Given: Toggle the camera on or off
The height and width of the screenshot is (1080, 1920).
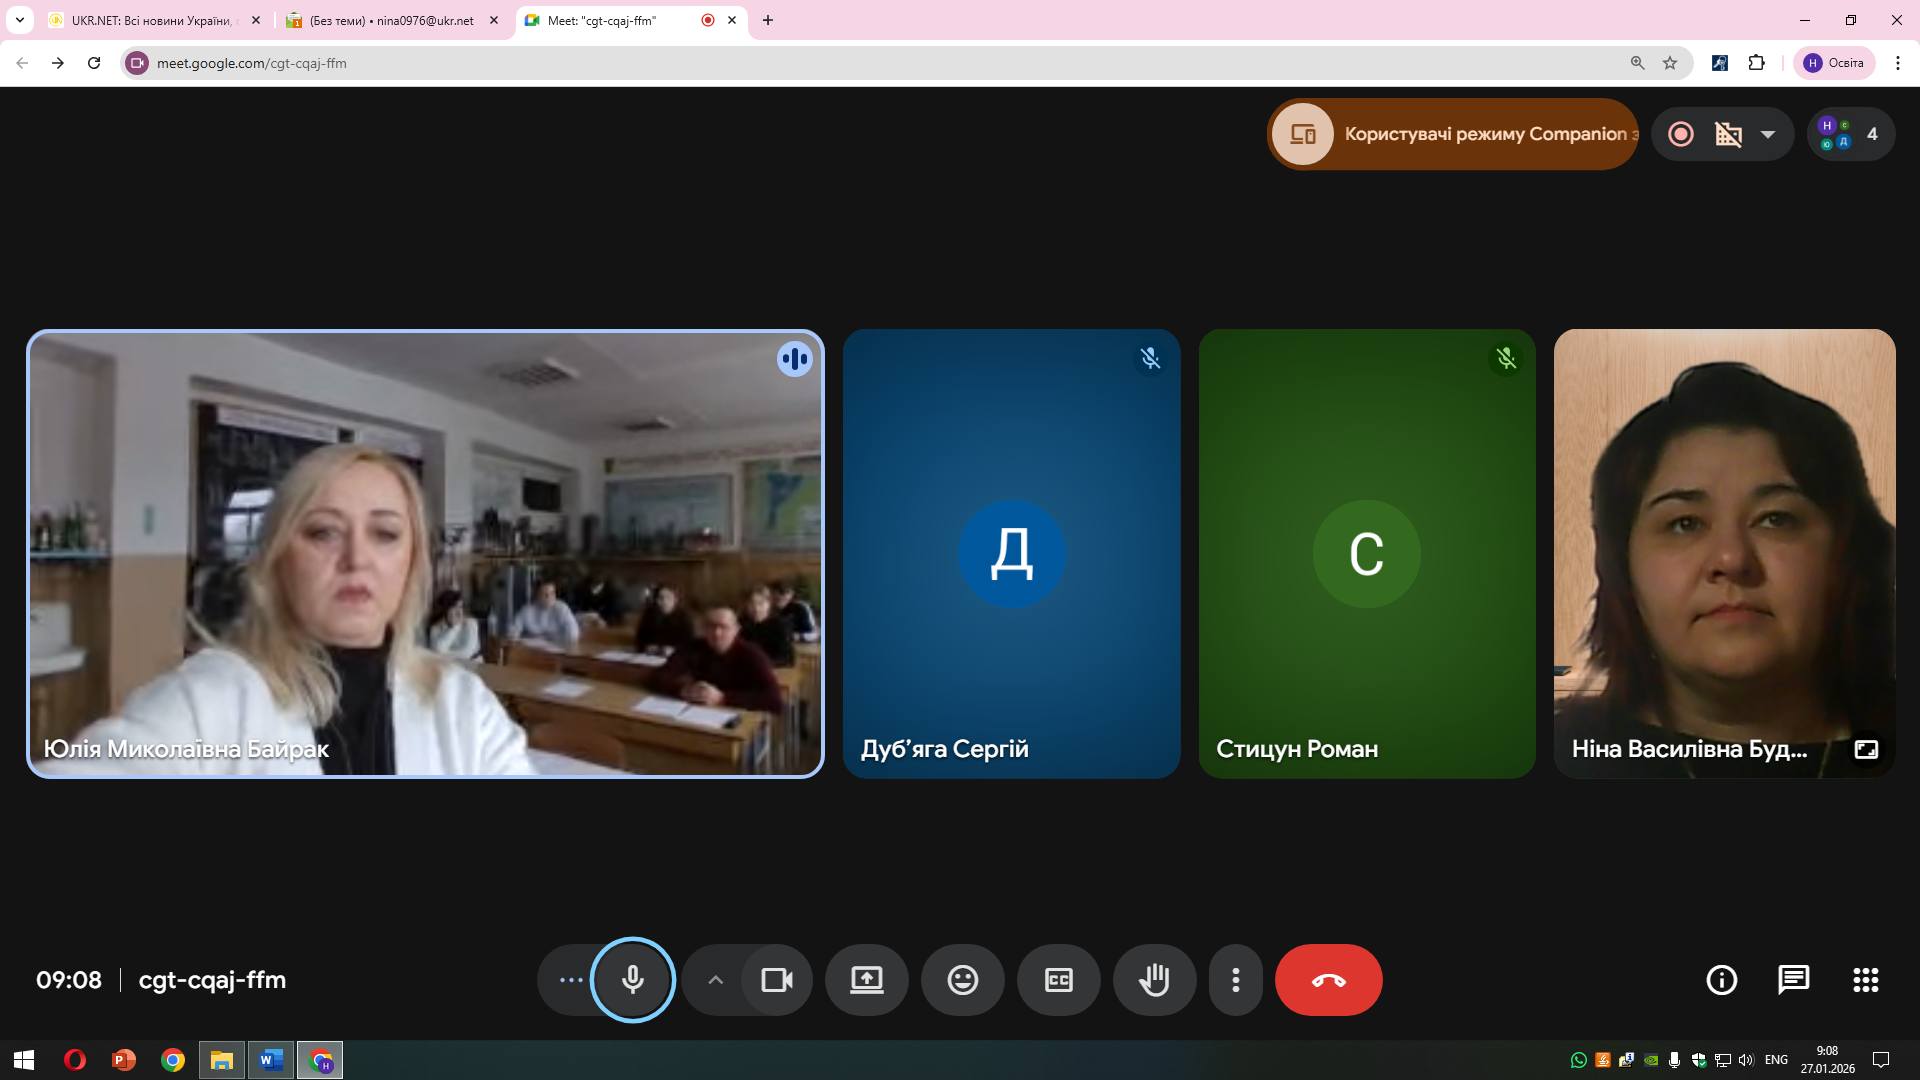Looking at the screenshot, I should click(777, 980).
